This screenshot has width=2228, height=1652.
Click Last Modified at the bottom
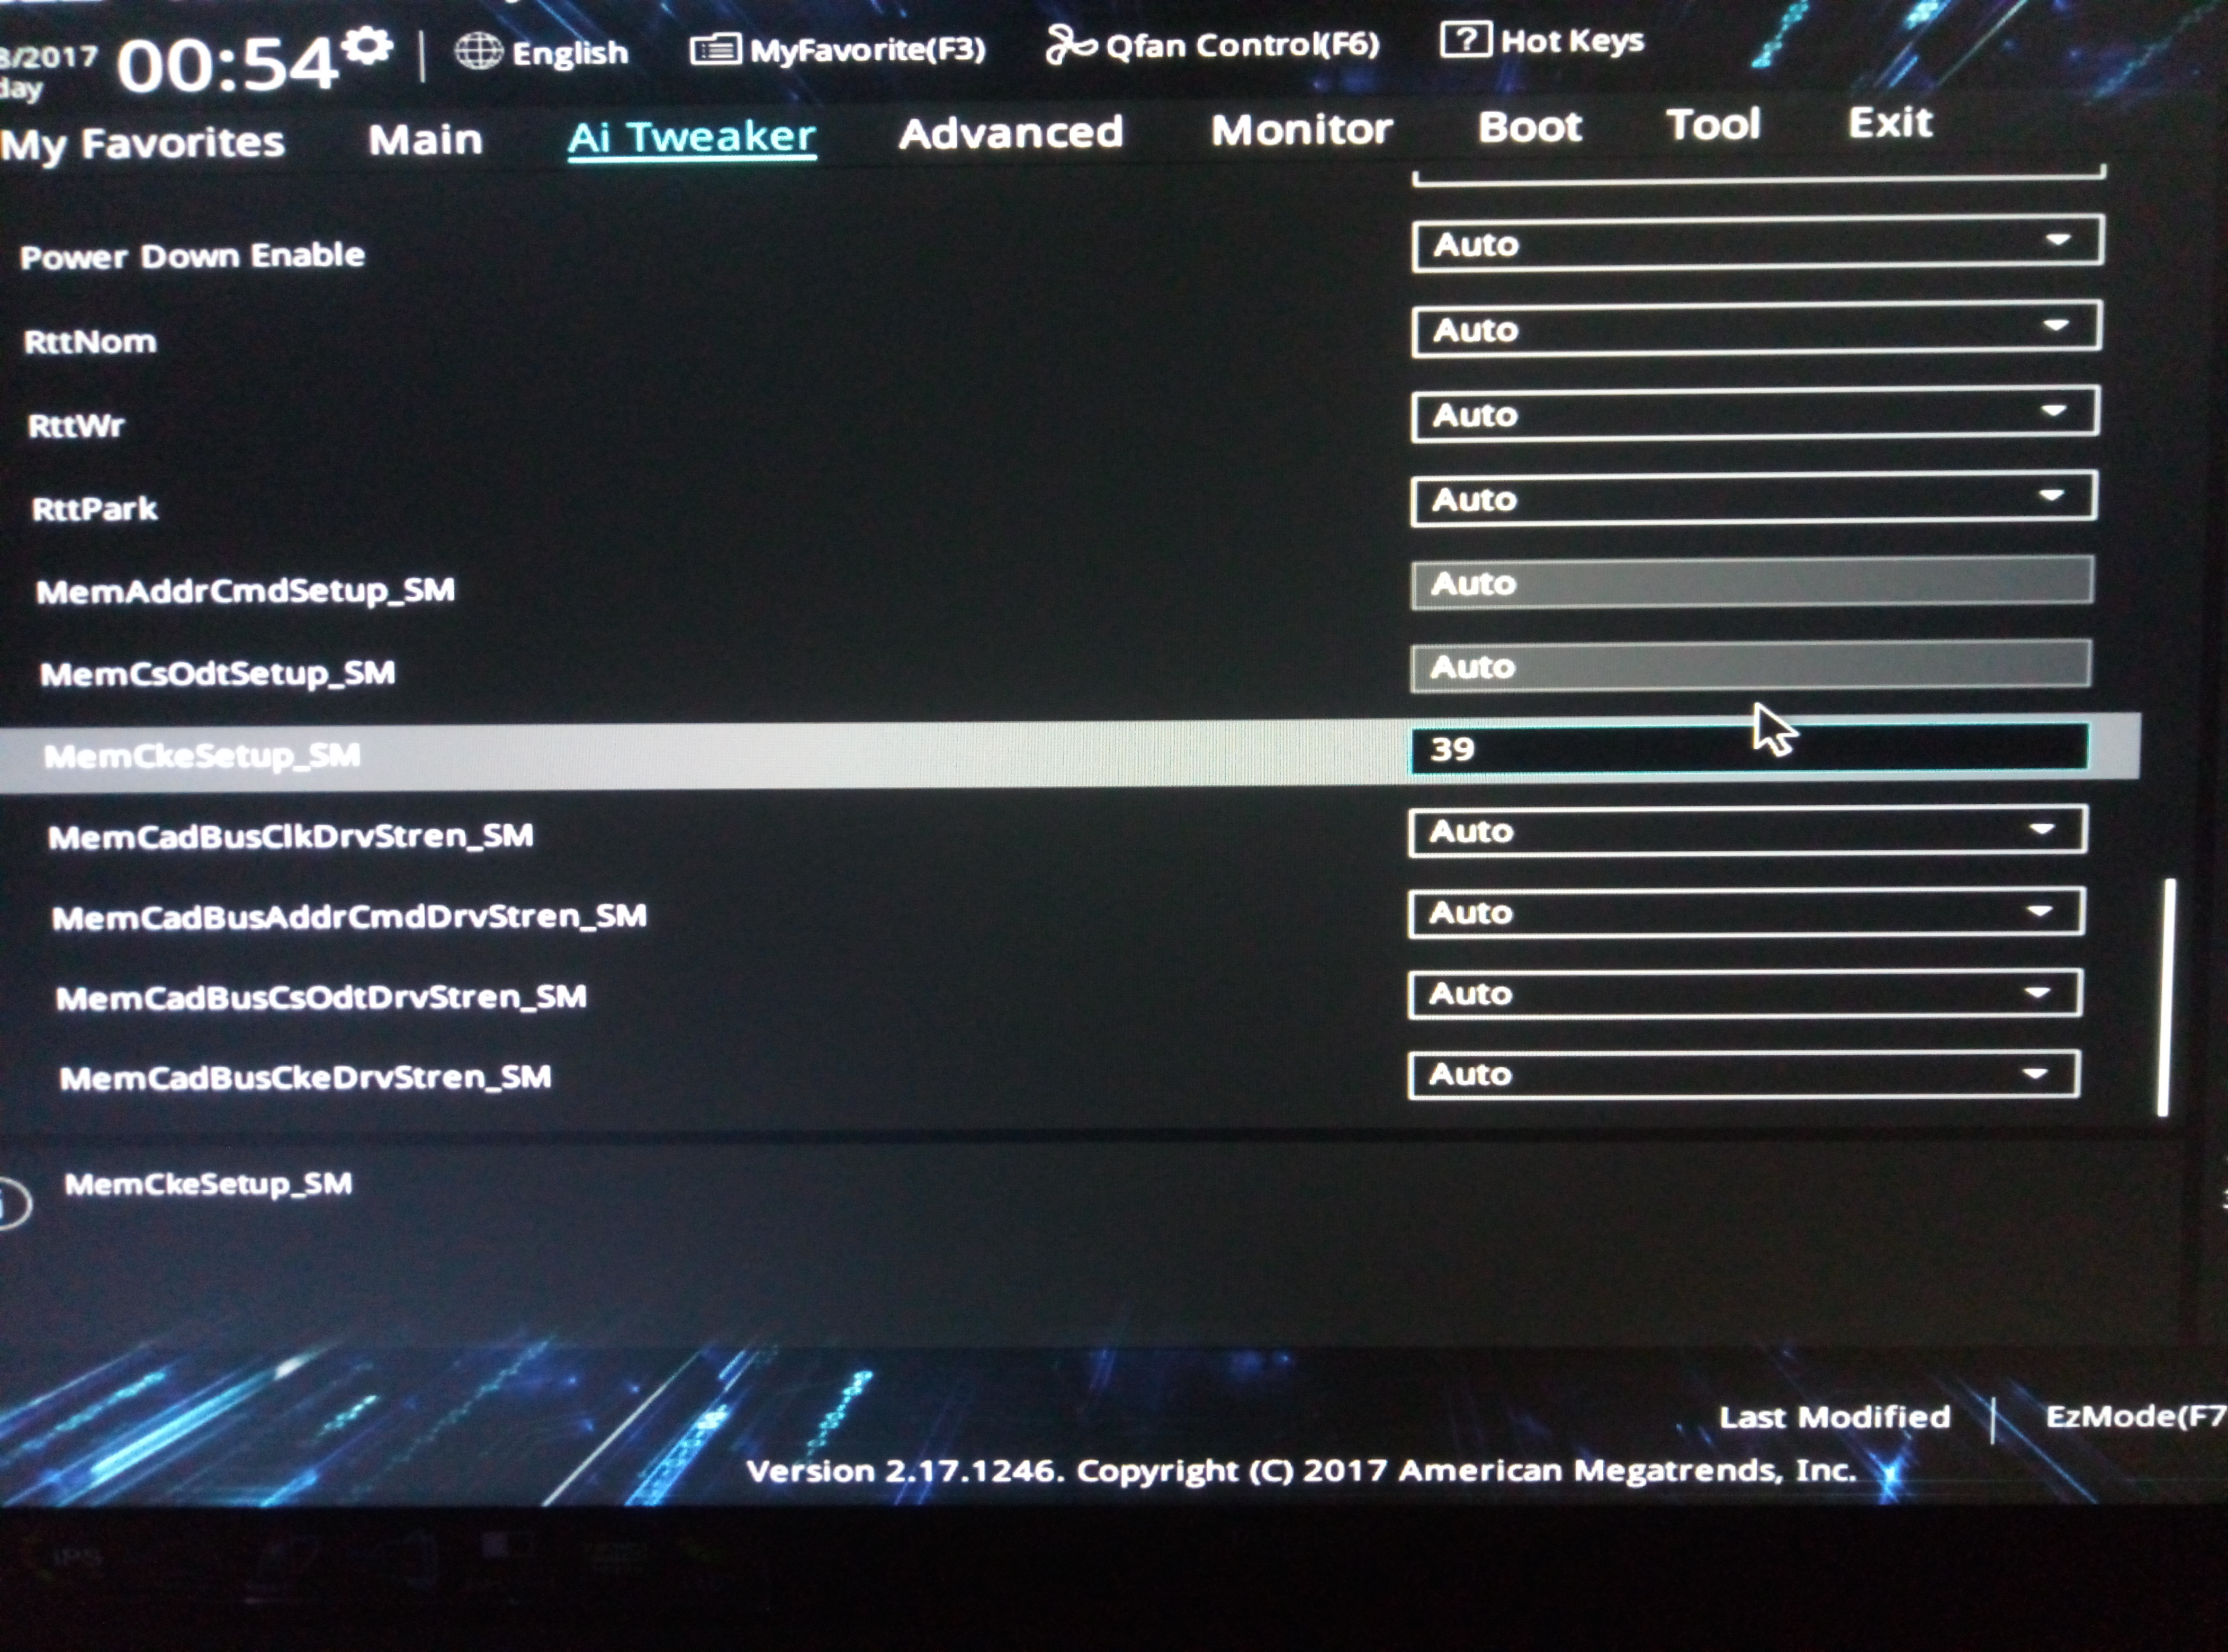[1834, 1417]
